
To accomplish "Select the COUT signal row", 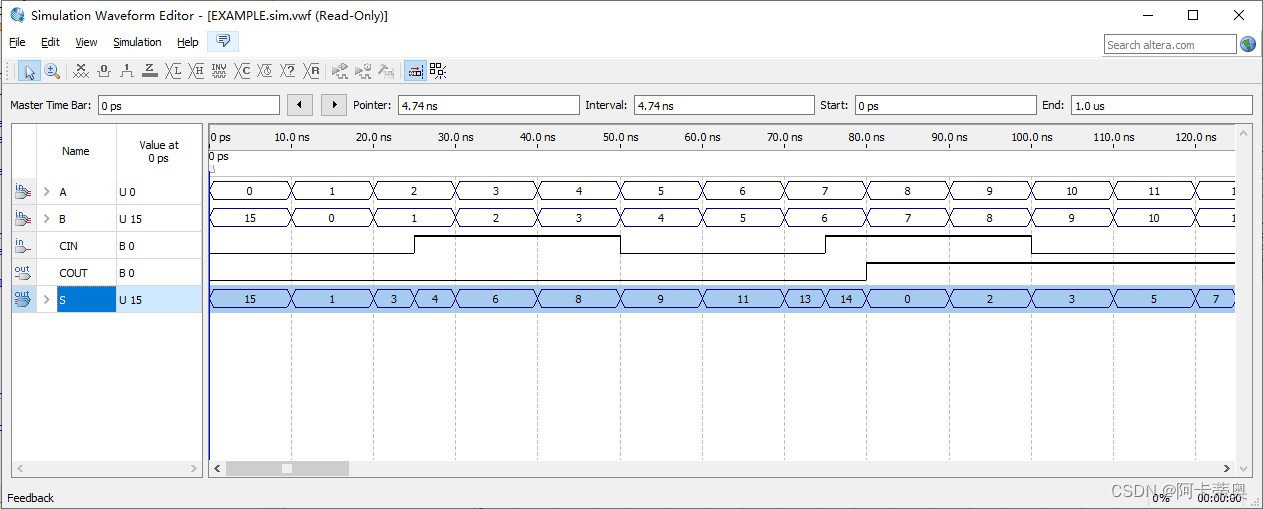I will click(107, 272).
